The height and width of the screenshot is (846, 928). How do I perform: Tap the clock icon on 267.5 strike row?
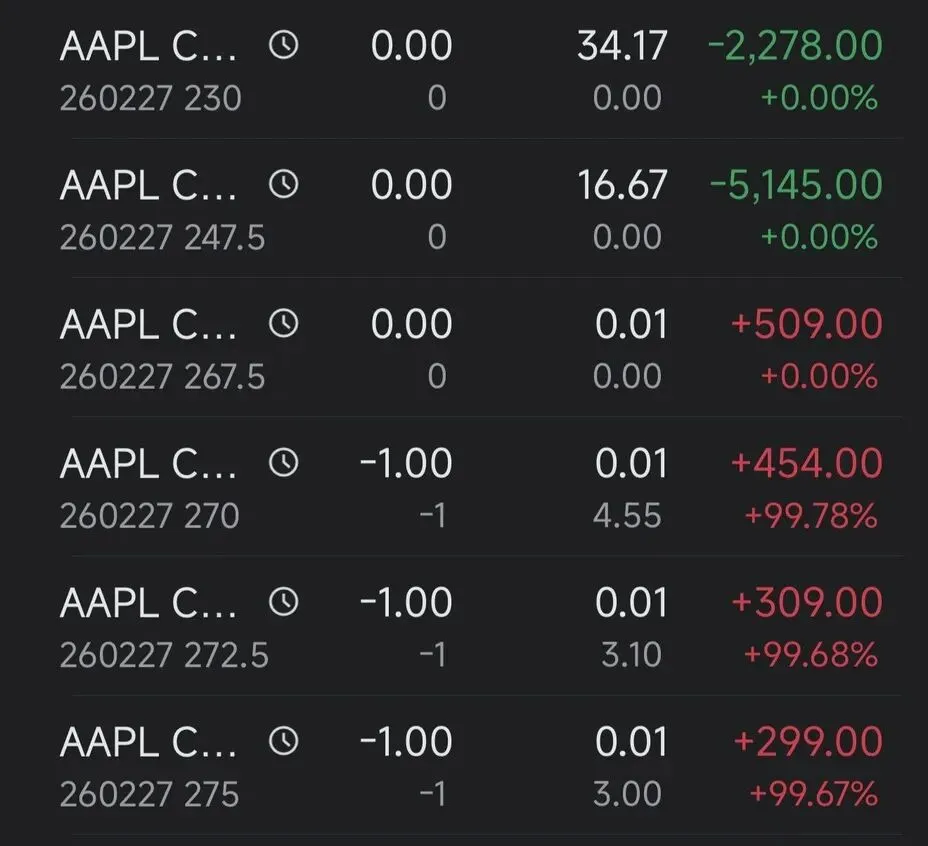tap(284, 324)
